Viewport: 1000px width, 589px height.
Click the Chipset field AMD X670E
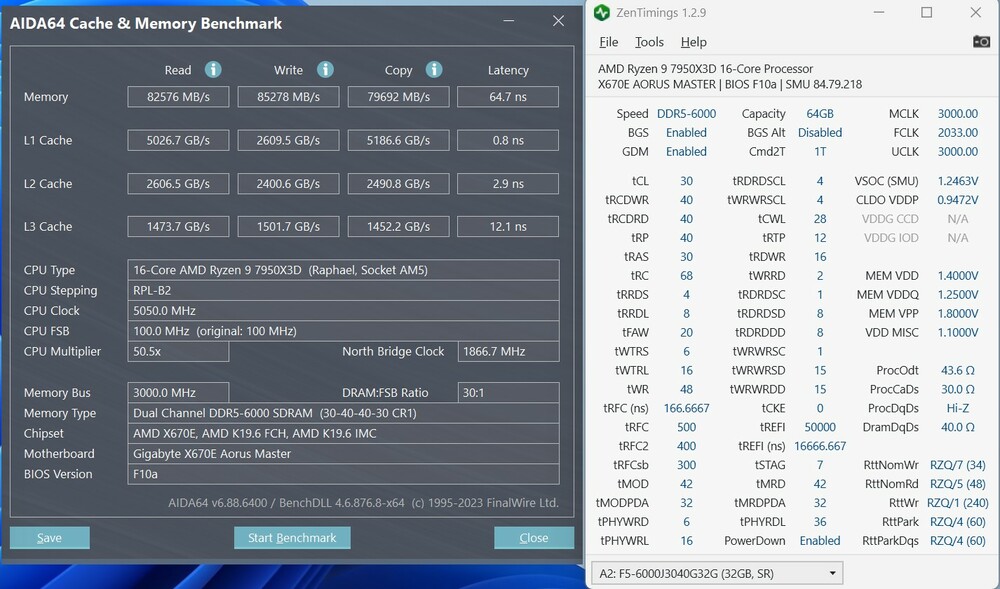click(x=343, y=433)
